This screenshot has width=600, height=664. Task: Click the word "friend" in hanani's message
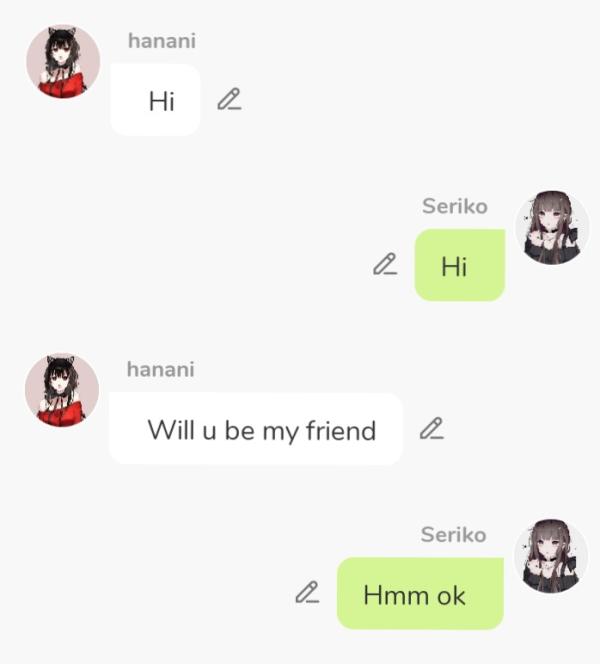pos(341,430)
